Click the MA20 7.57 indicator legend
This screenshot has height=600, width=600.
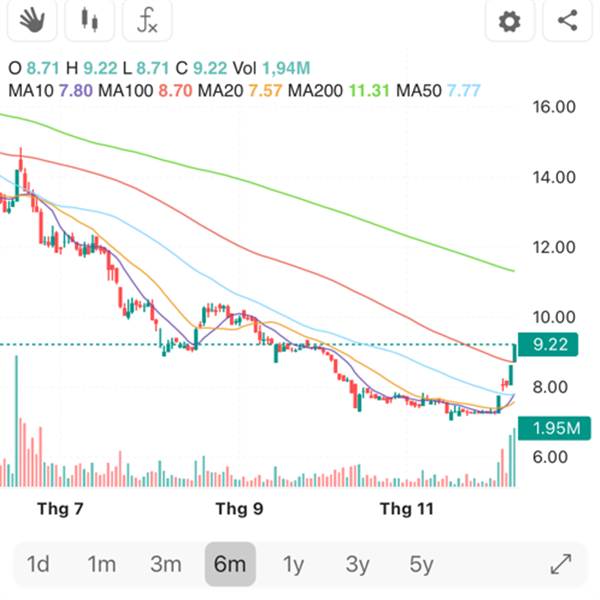(240, 91)
